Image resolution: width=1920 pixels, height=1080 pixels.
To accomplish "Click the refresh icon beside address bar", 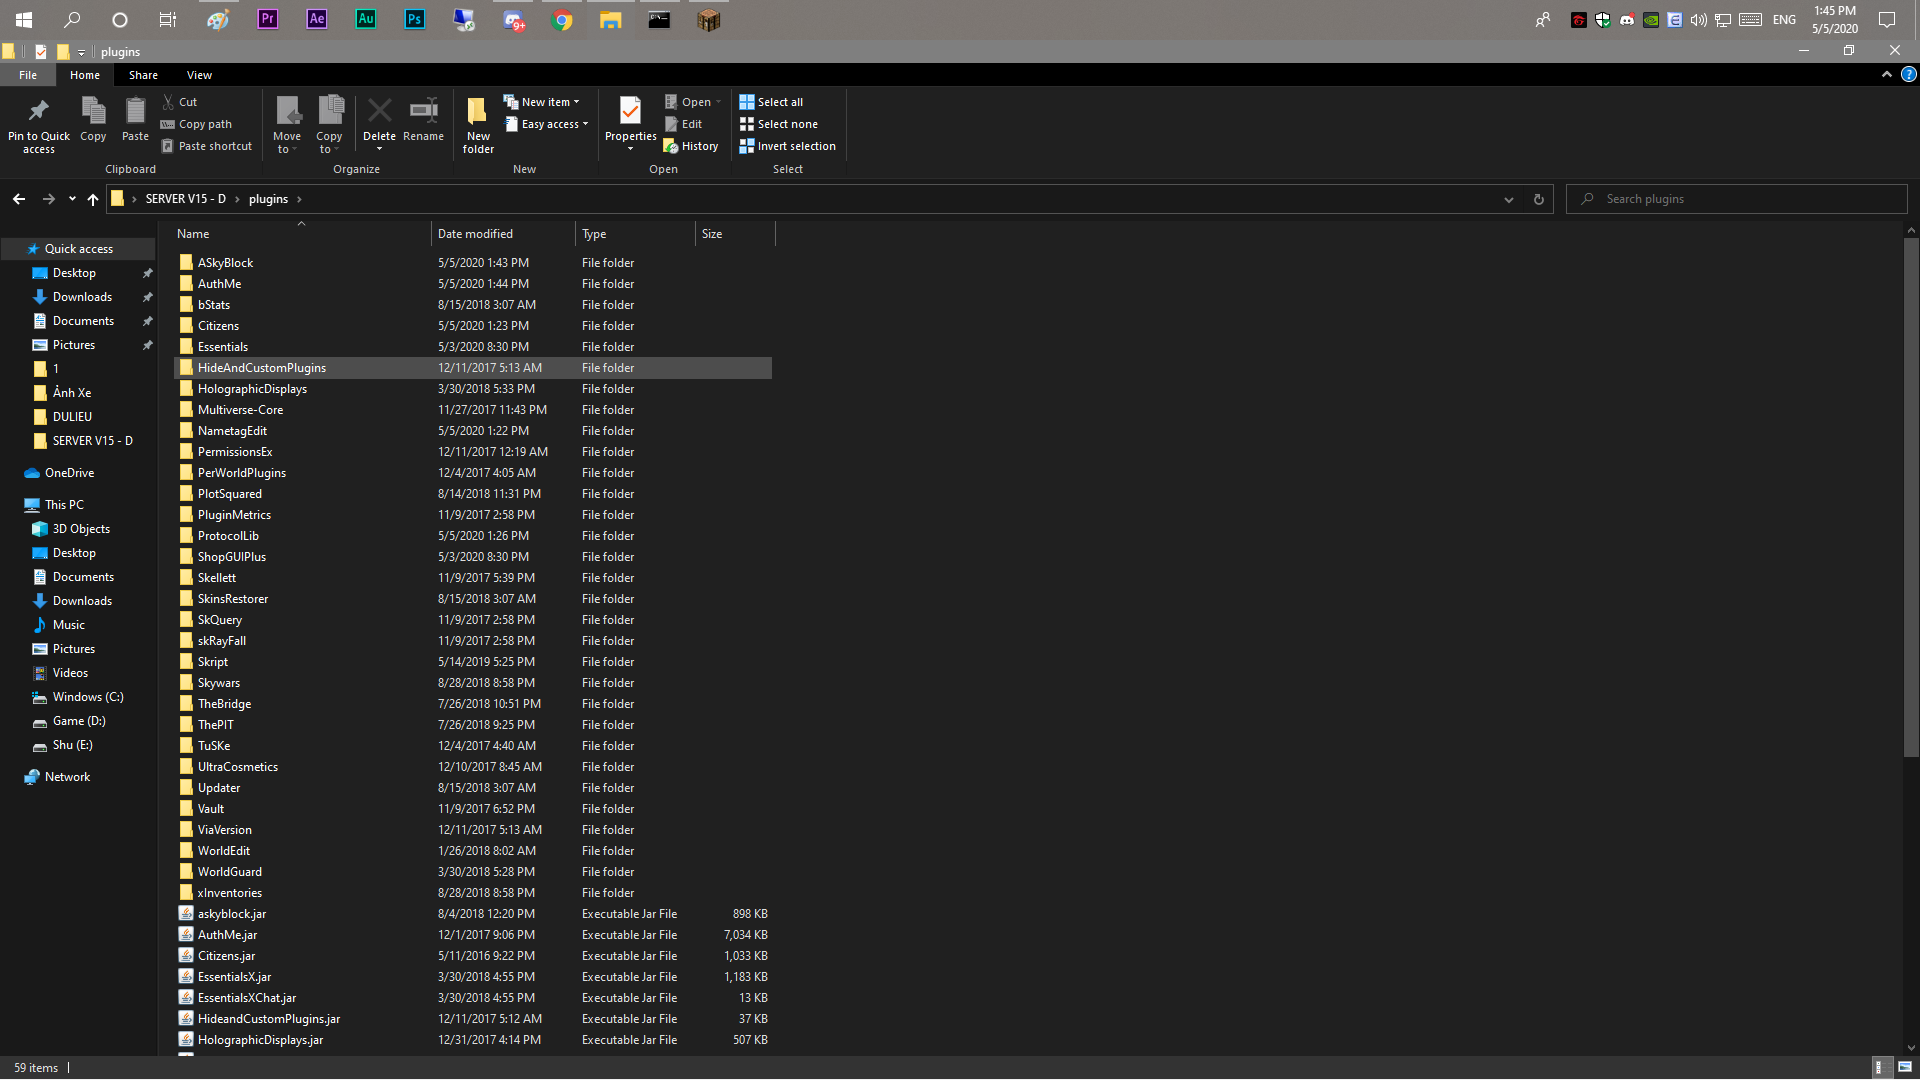I will 1538,199.
